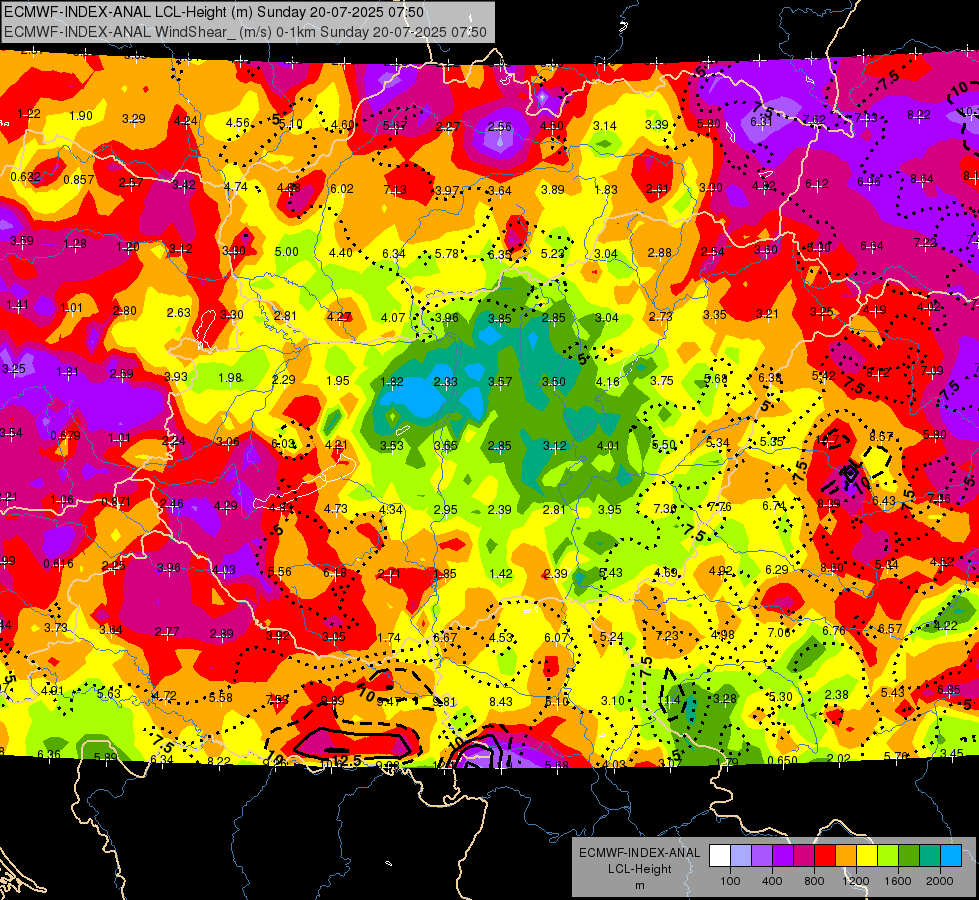979x900 pixels.
Task: Click the contour label 12.5
Action: click(x=347, y=760)
